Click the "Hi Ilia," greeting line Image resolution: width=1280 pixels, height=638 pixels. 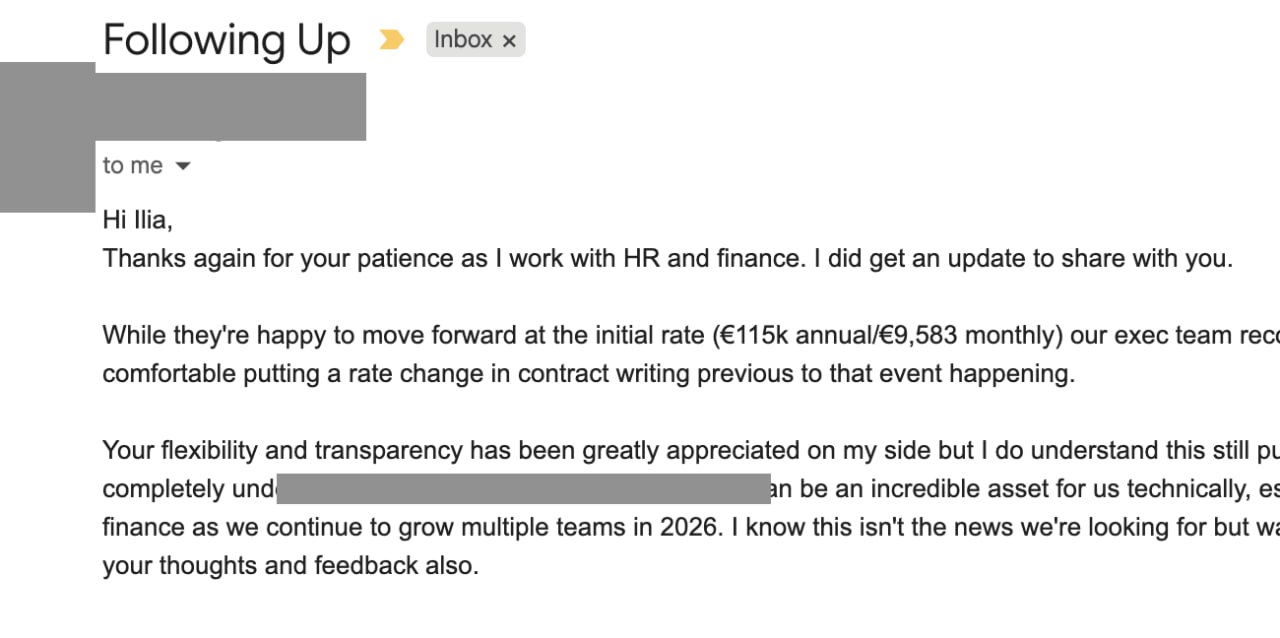145,220
